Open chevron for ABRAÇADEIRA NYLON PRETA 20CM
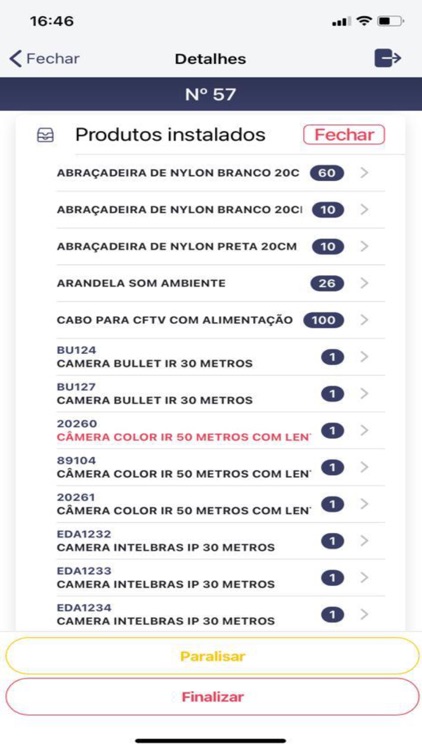The height and width of the screenshot is (750, 422). click(x=365, y=246)
